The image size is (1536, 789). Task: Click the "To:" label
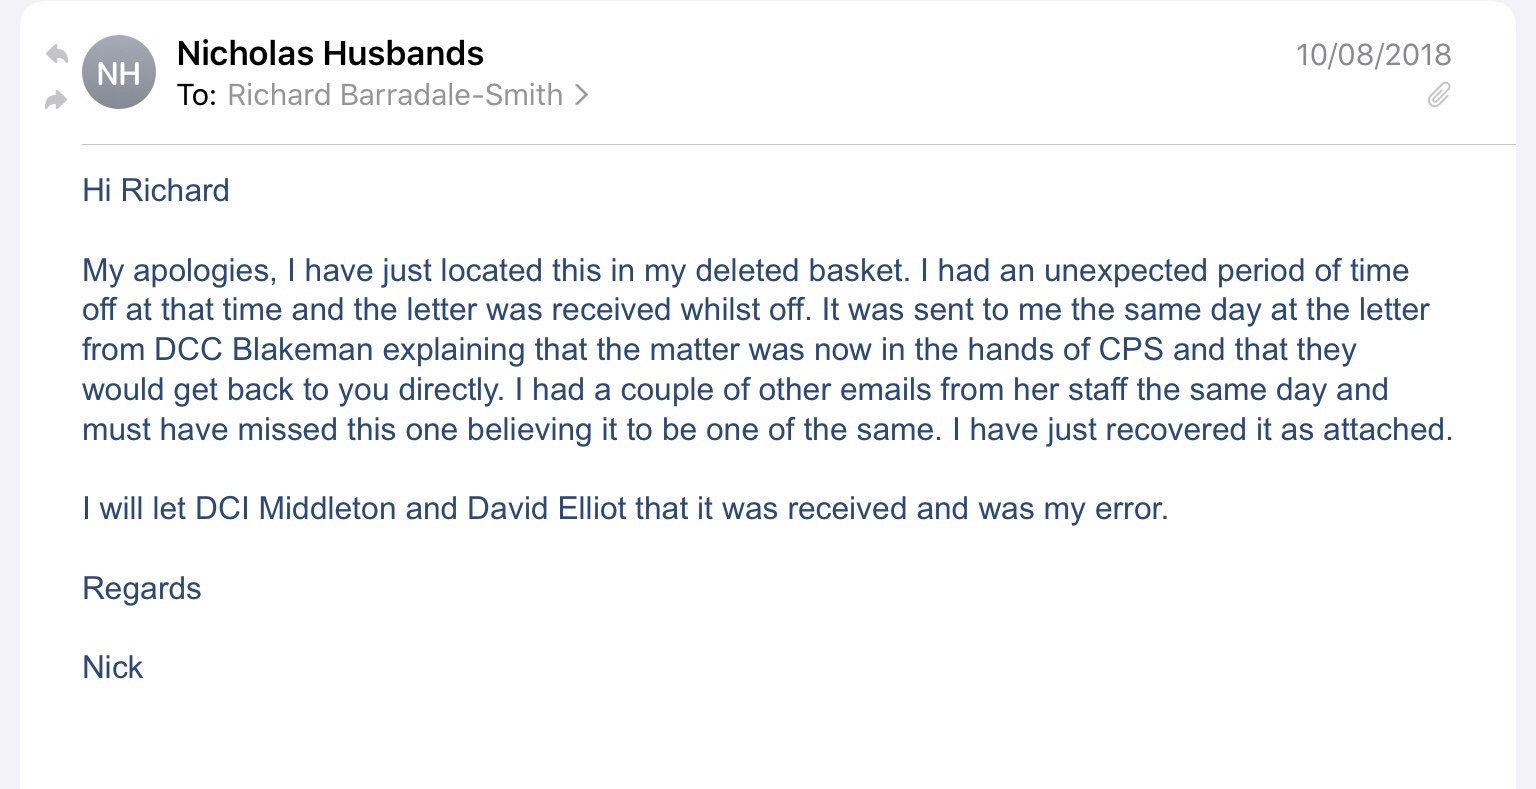tap(196, 95)
